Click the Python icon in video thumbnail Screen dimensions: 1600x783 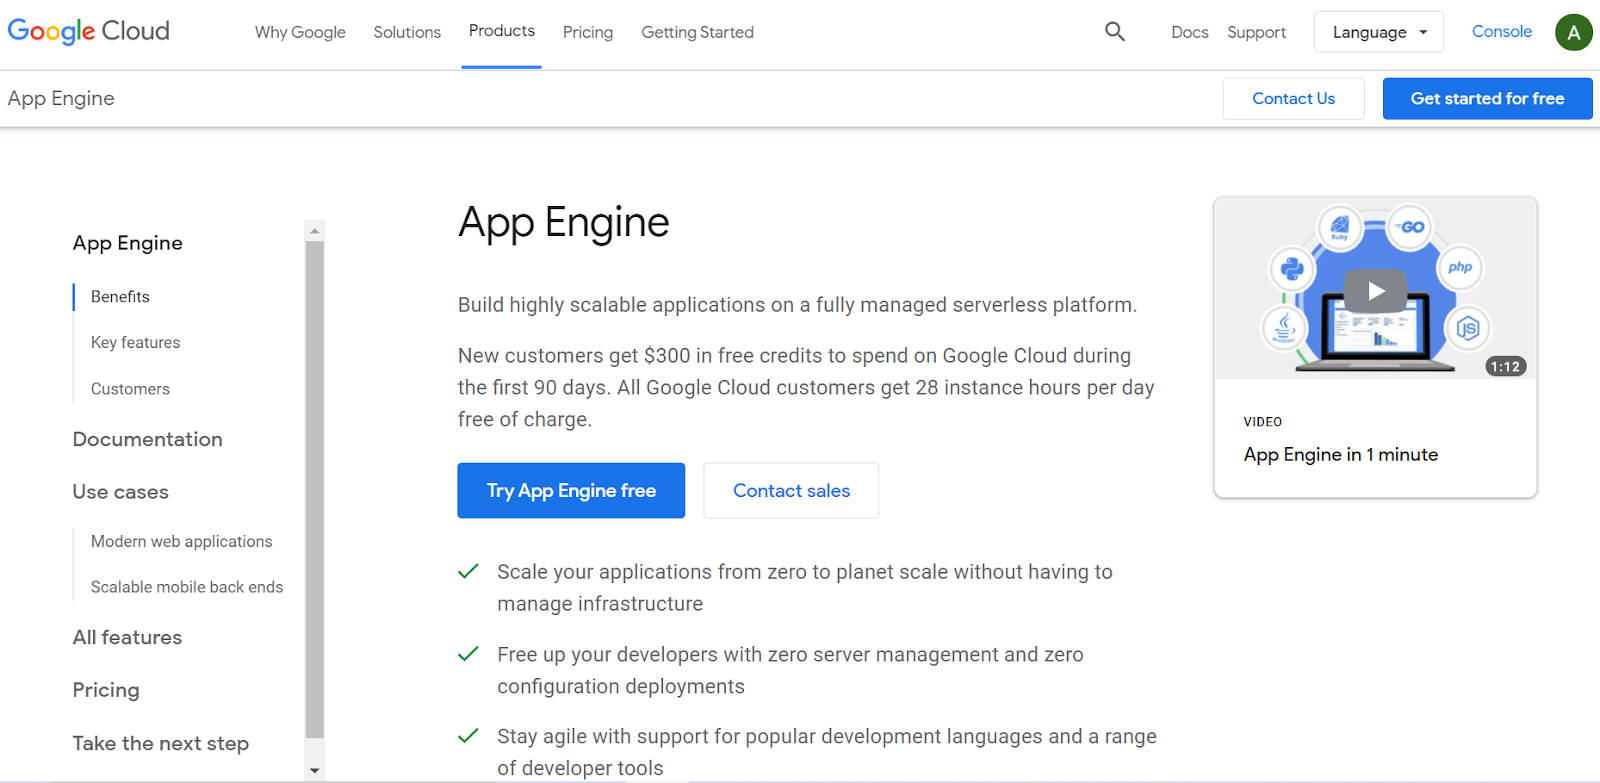coord(1292,268)
